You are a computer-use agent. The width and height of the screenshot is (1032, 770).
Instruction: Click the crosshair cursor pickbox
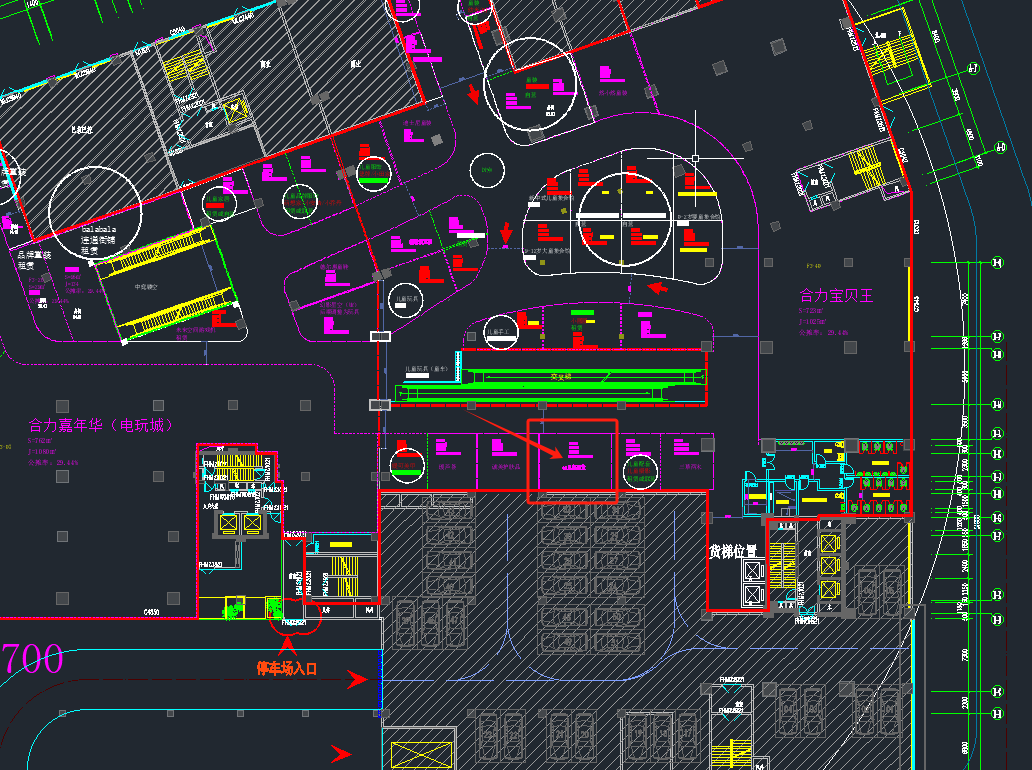tap(695, 158)
